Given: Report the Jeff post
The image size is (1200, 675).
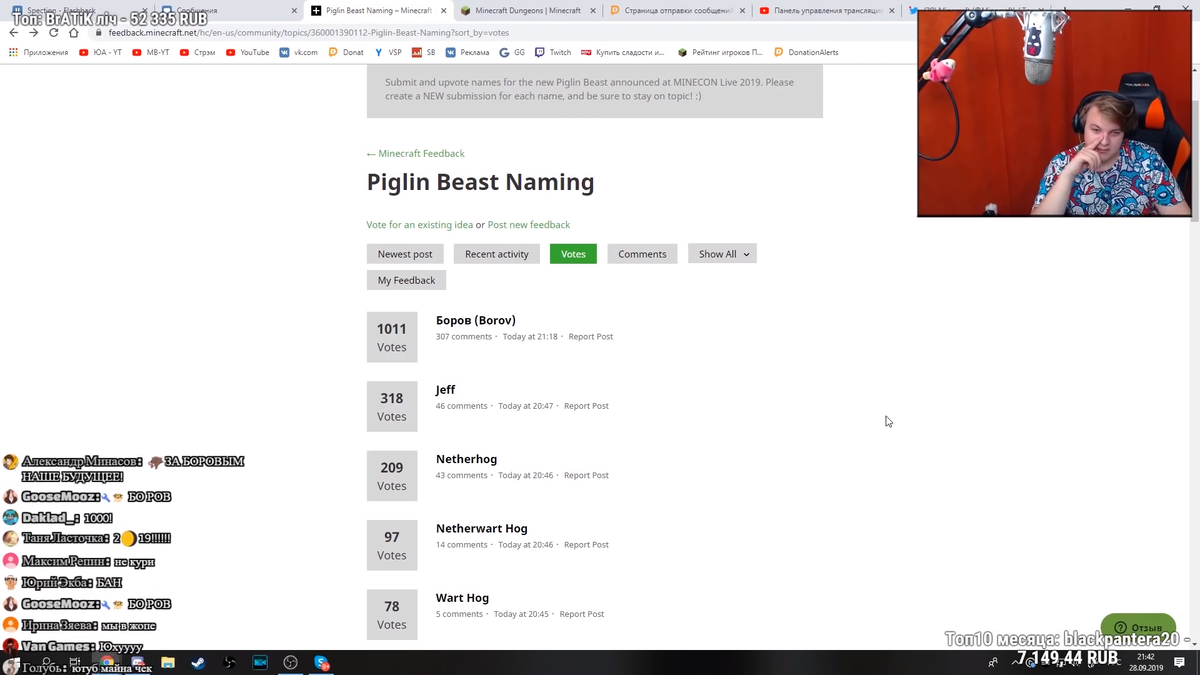Looking at the screenshot, I should pyautogui.click(x=586, y=406).
